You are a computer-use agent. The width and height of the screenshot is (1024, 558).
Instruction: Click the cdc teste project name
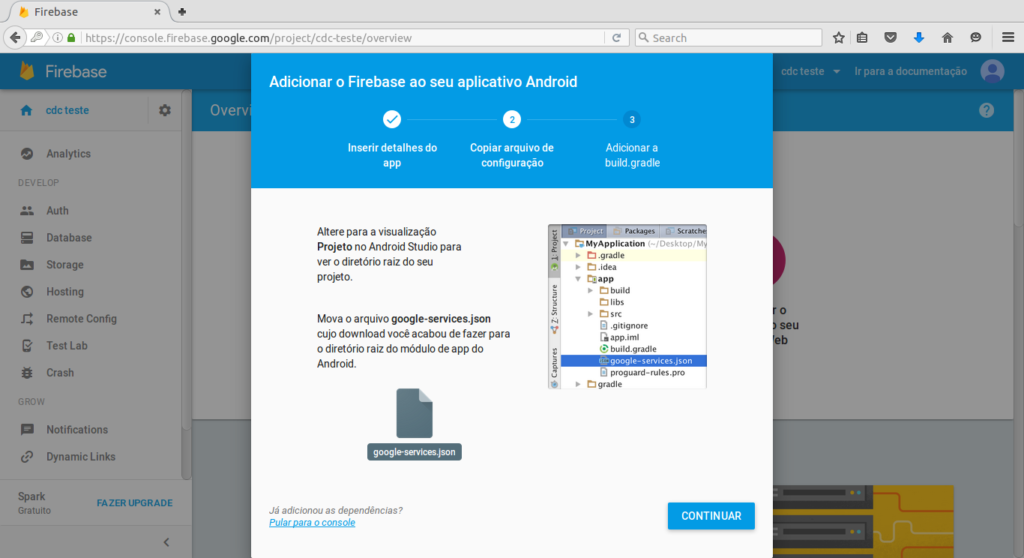(67, 110)
